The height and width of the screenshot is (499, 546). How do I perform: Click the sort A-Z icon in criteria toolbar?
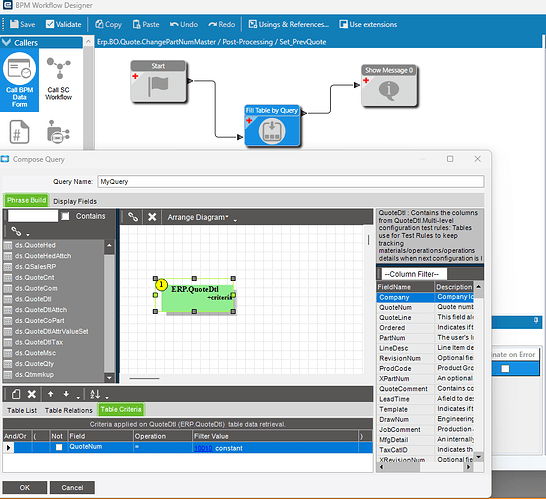pos(95,394)
